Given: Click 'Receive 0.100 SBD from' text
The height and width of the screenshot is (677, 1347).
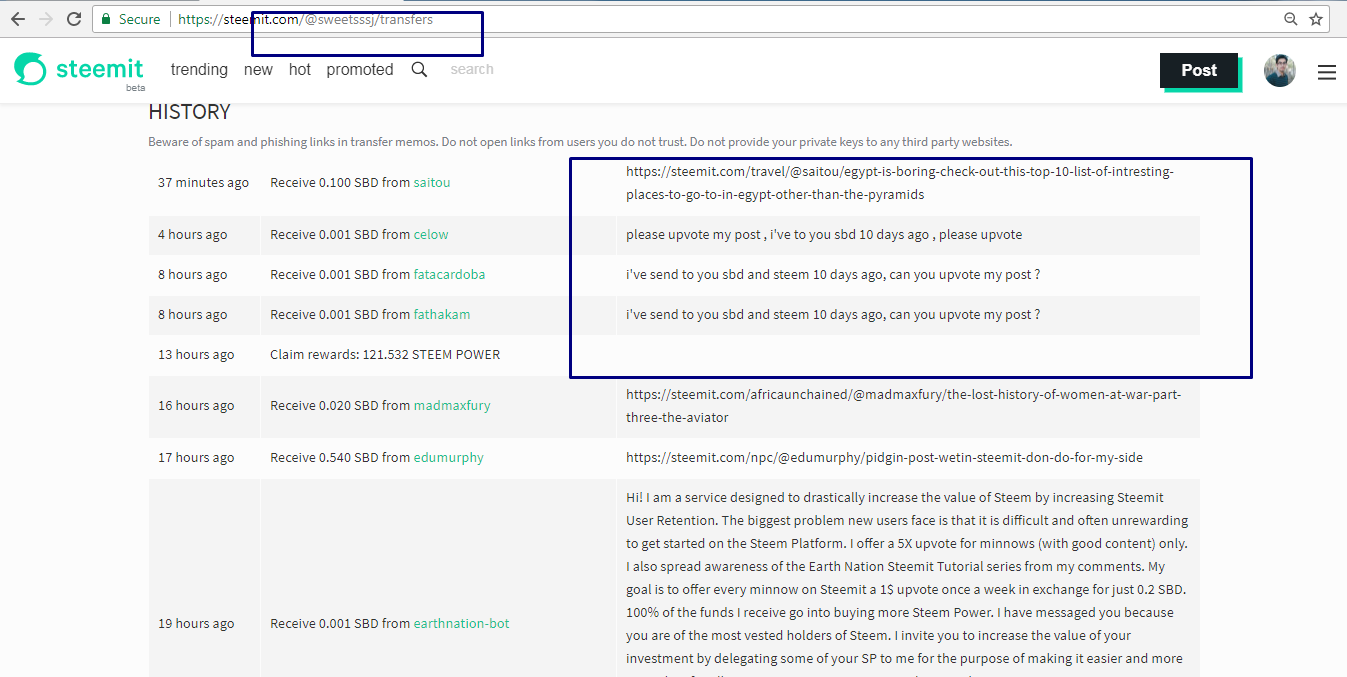Looking at the screenshot, I should pyautogui.click(x=340, y=183).
